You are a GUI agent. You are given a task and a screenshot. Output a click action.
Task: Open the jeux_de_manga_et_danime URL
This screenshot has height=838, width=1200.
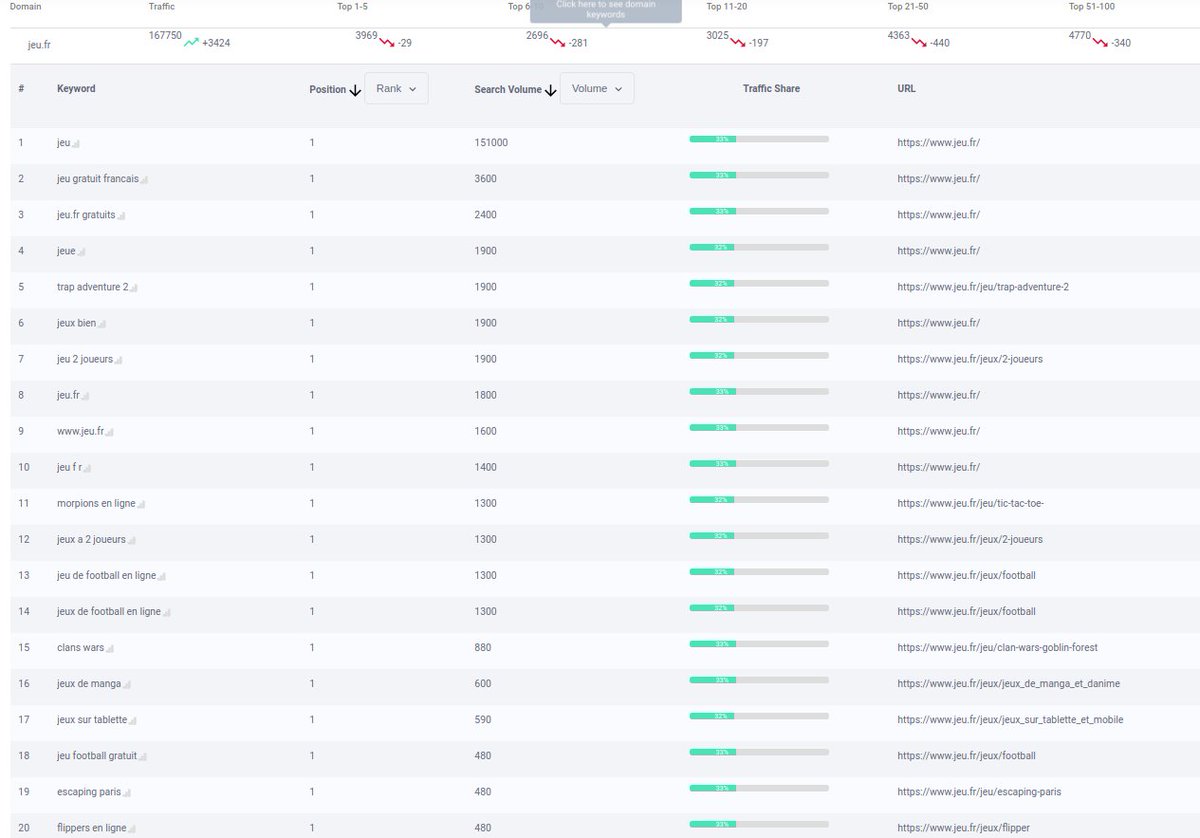(1009, 683)
